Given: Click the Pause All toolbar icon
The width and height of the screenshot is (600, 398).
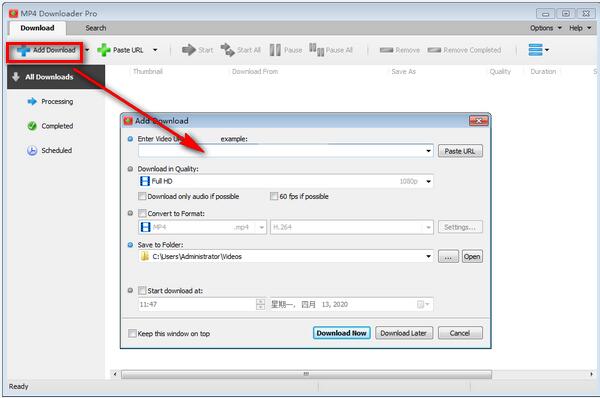Looking at the screenshot, I should (x=316, y=50).
